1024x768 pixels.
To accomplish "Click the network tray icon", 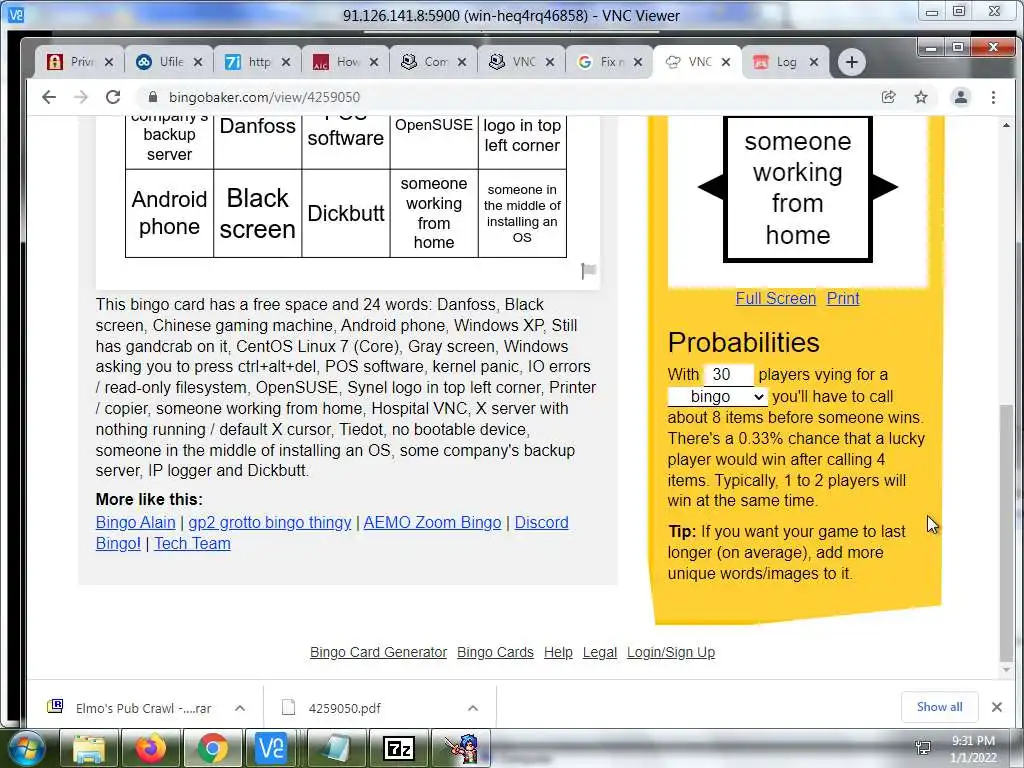I will click(923, 748).
